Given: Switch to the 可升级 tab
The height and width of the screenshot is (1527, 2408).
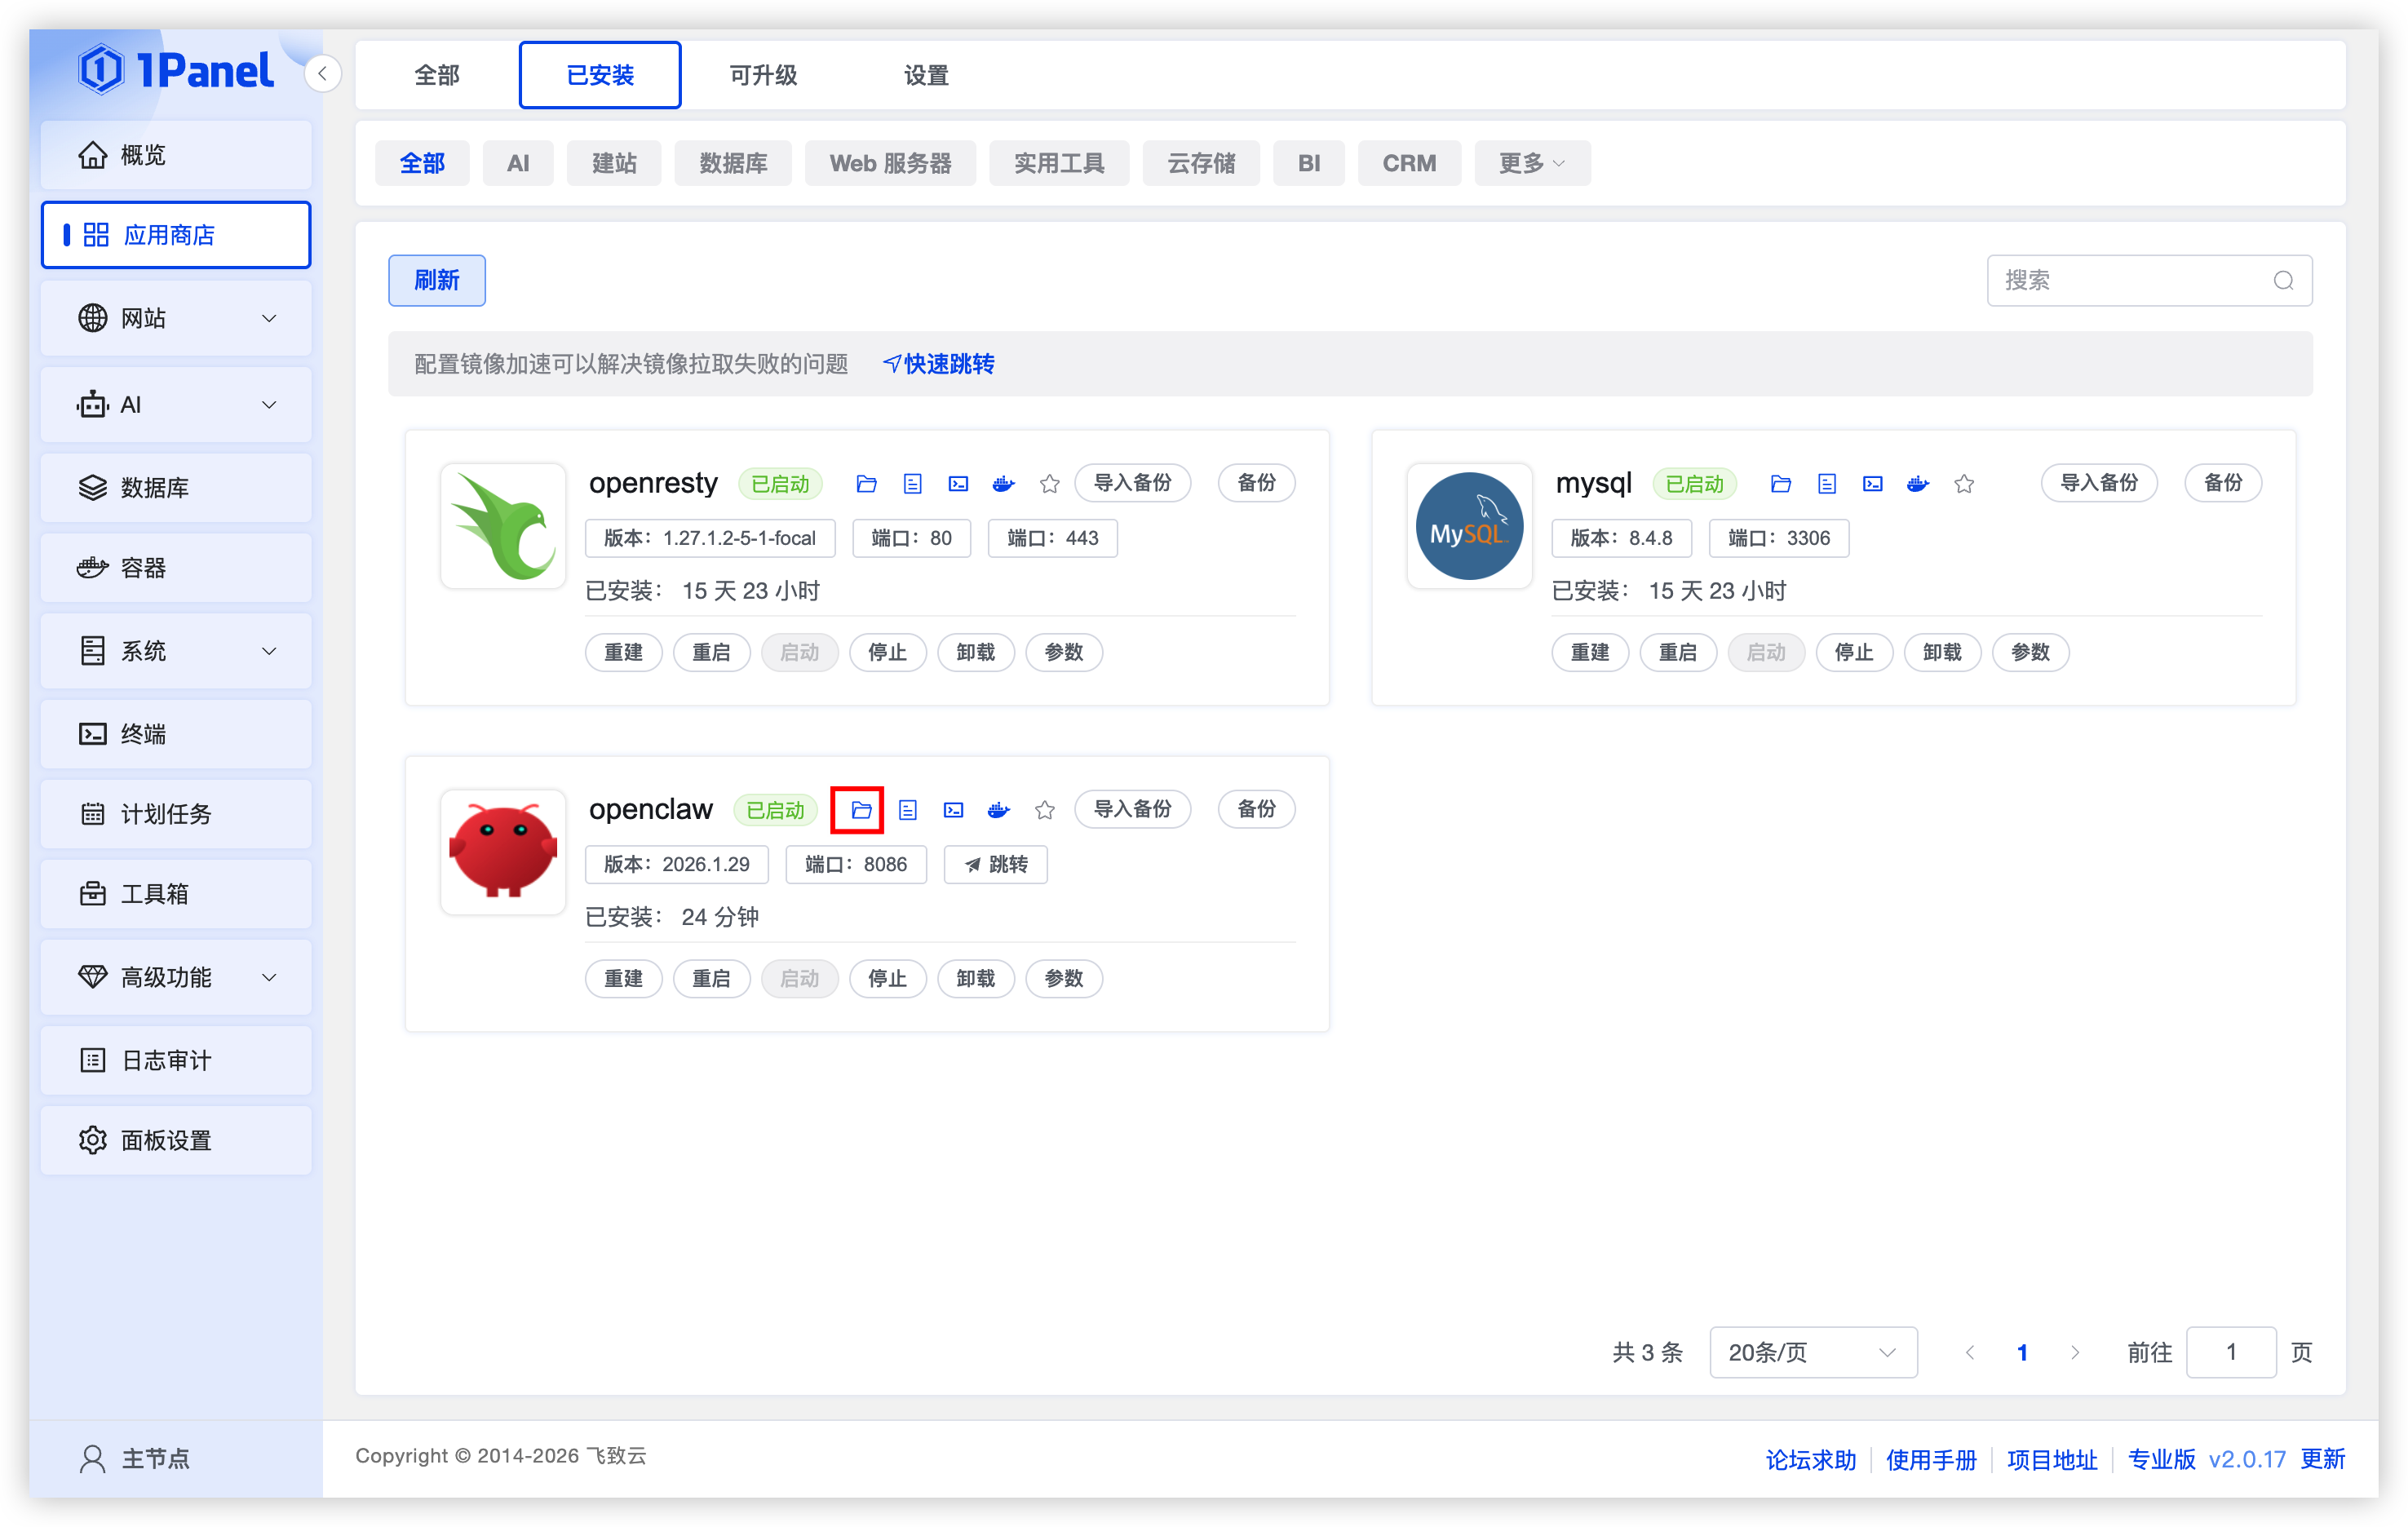Looking at the screenshot, I should pos(763,74).
